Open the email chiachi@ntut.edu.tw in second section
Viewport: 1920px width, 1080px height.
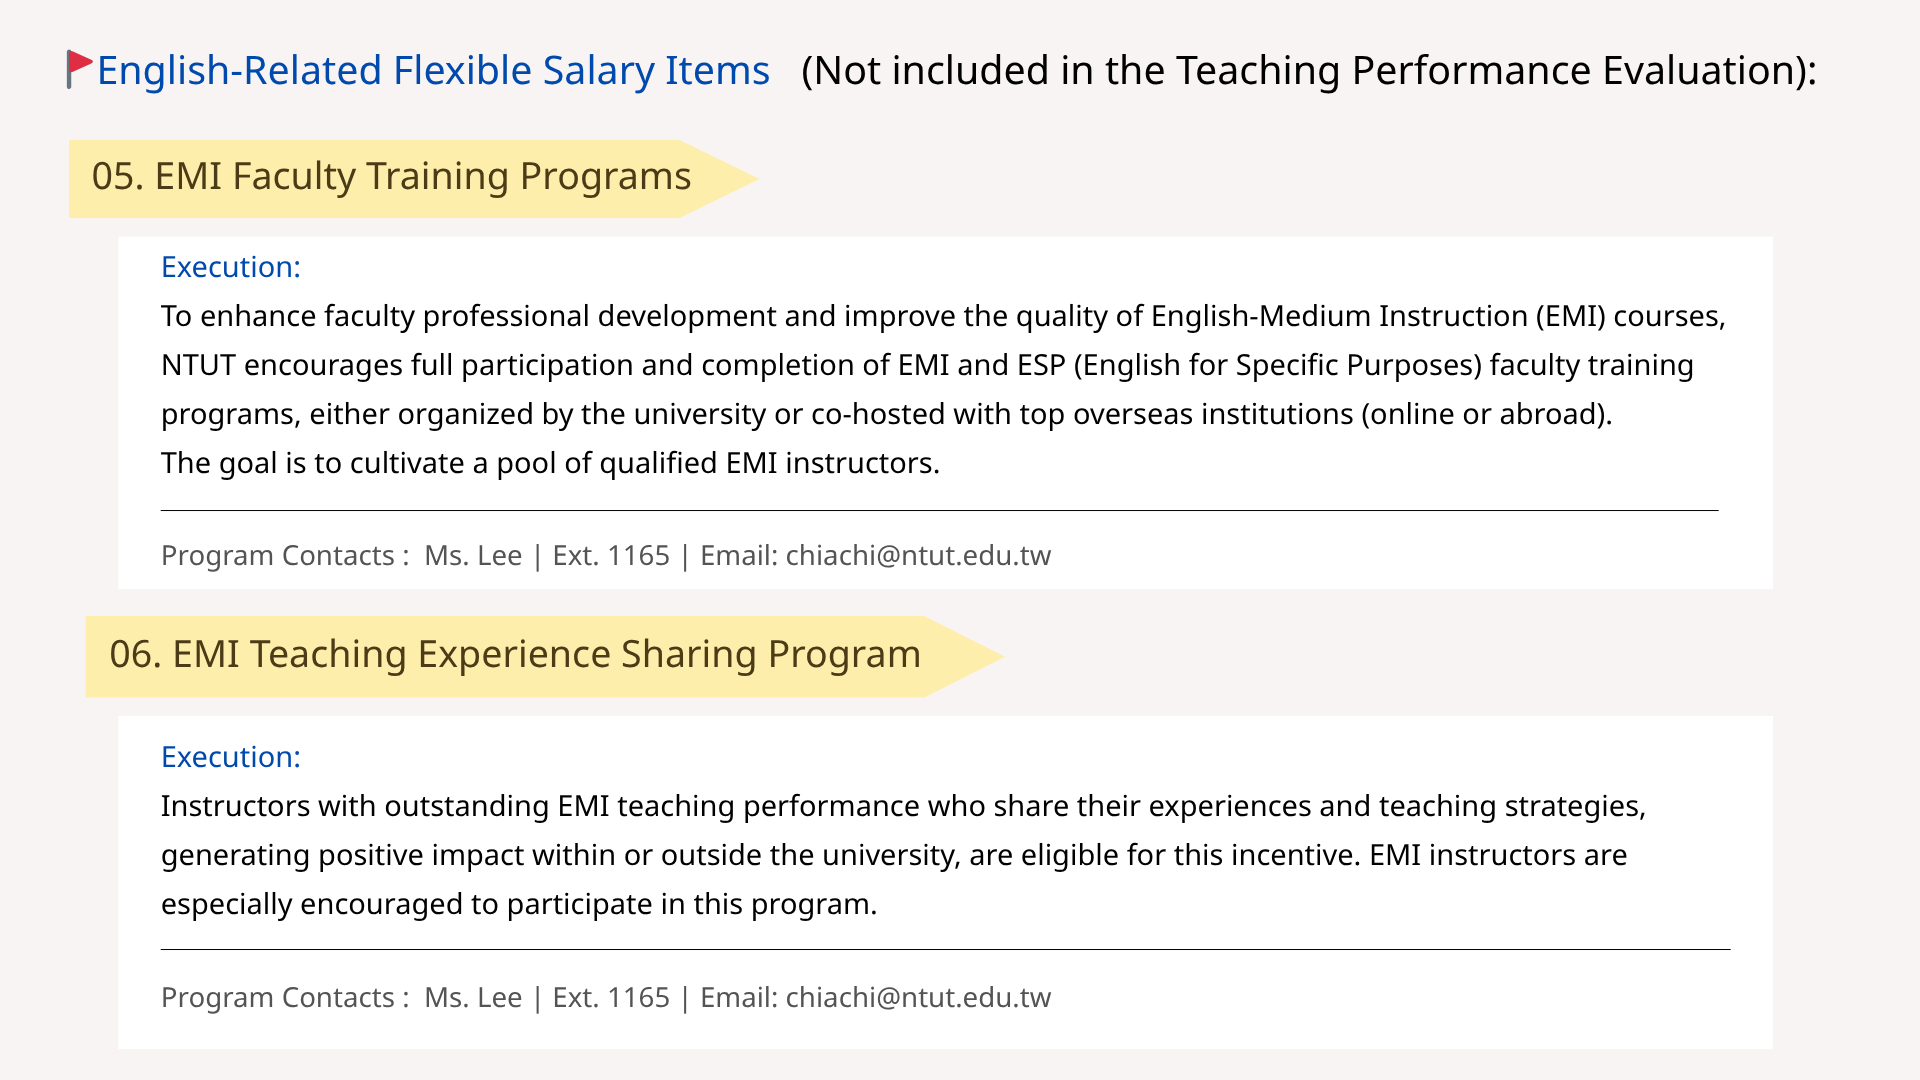pos(918,997)
